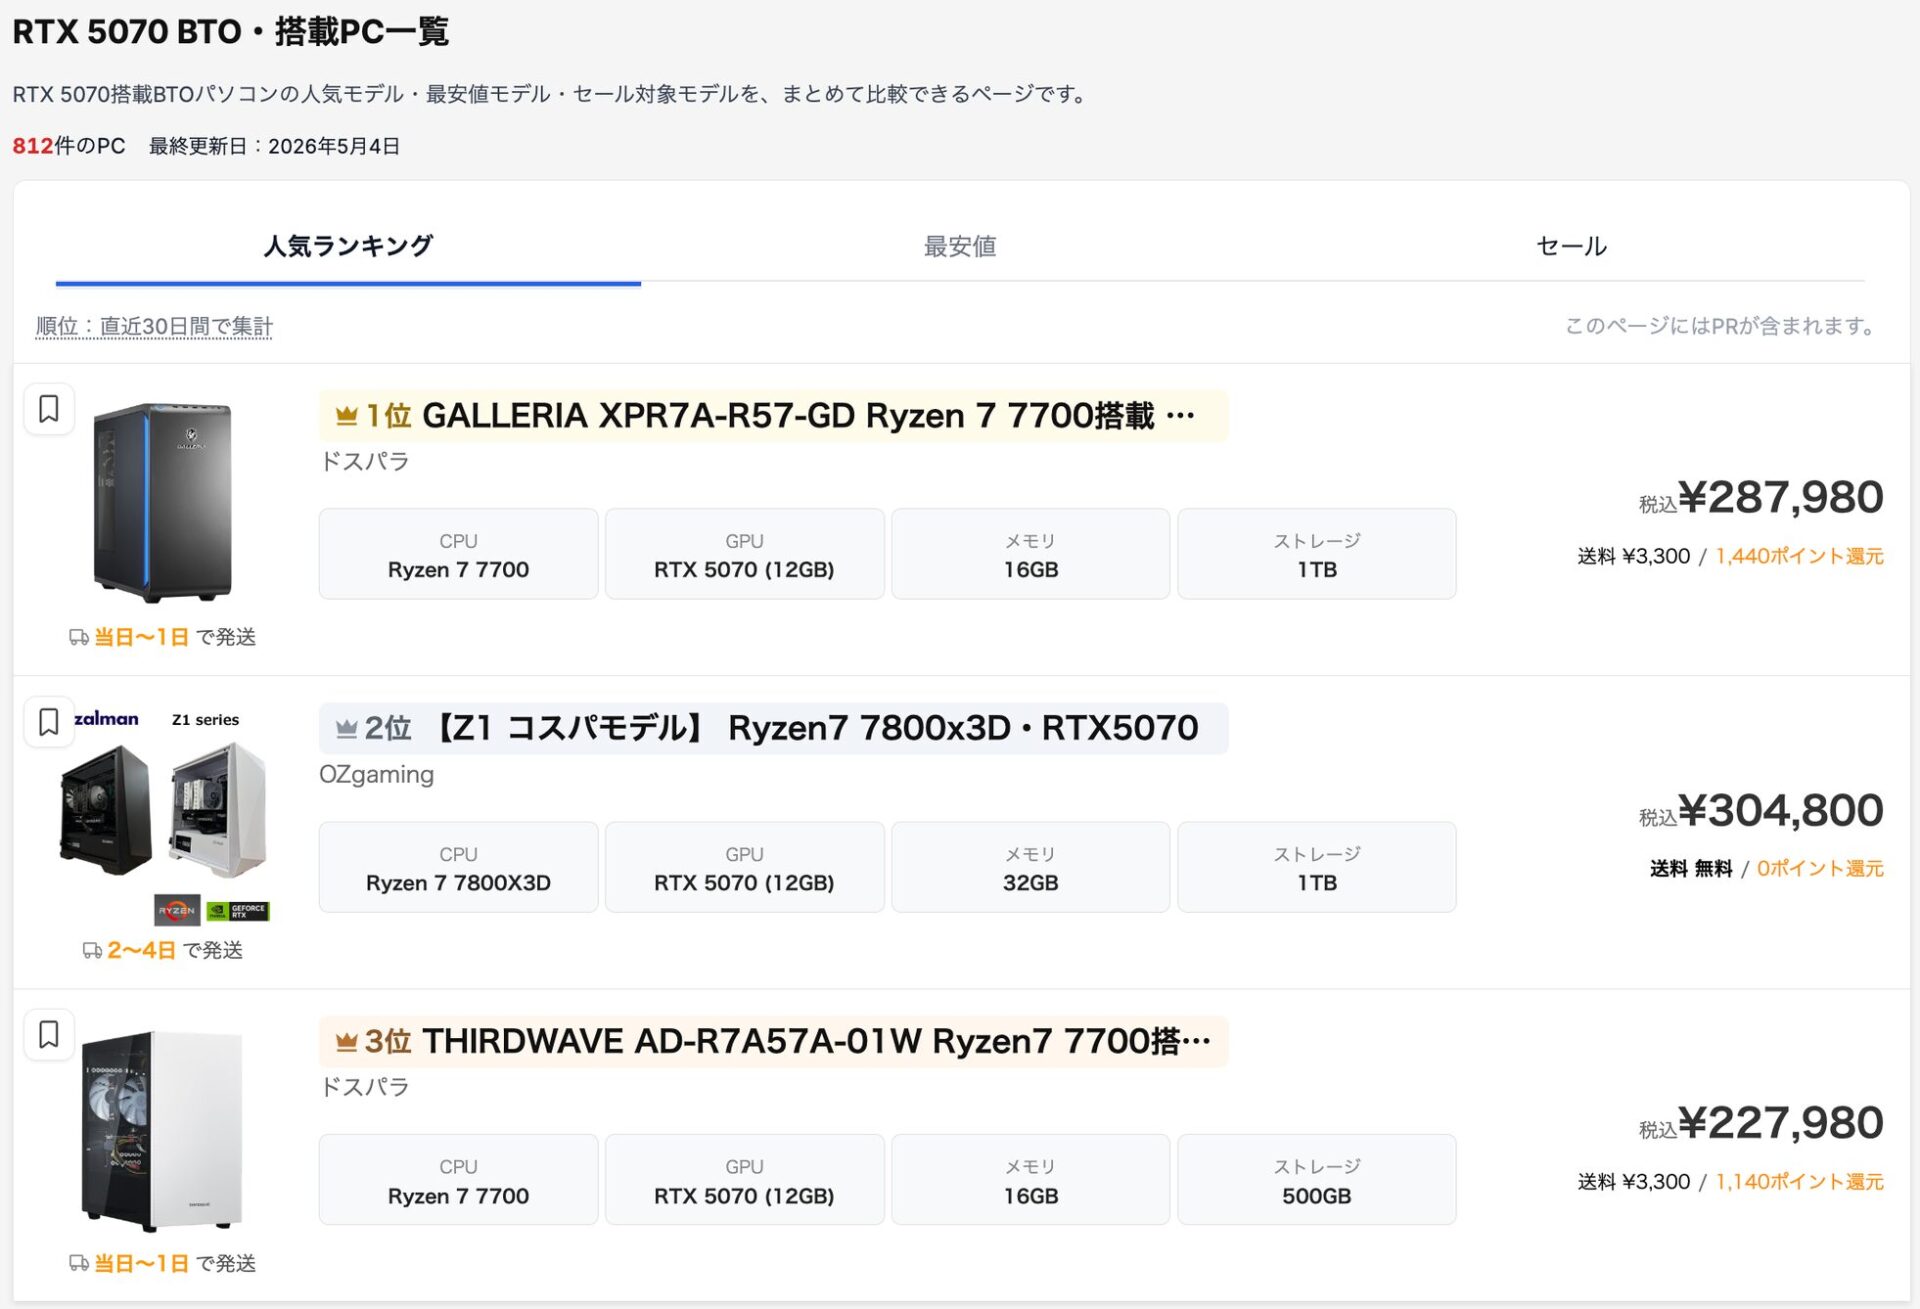
Task: Click the OZgaming shop name
Action: tap(376, 774)
